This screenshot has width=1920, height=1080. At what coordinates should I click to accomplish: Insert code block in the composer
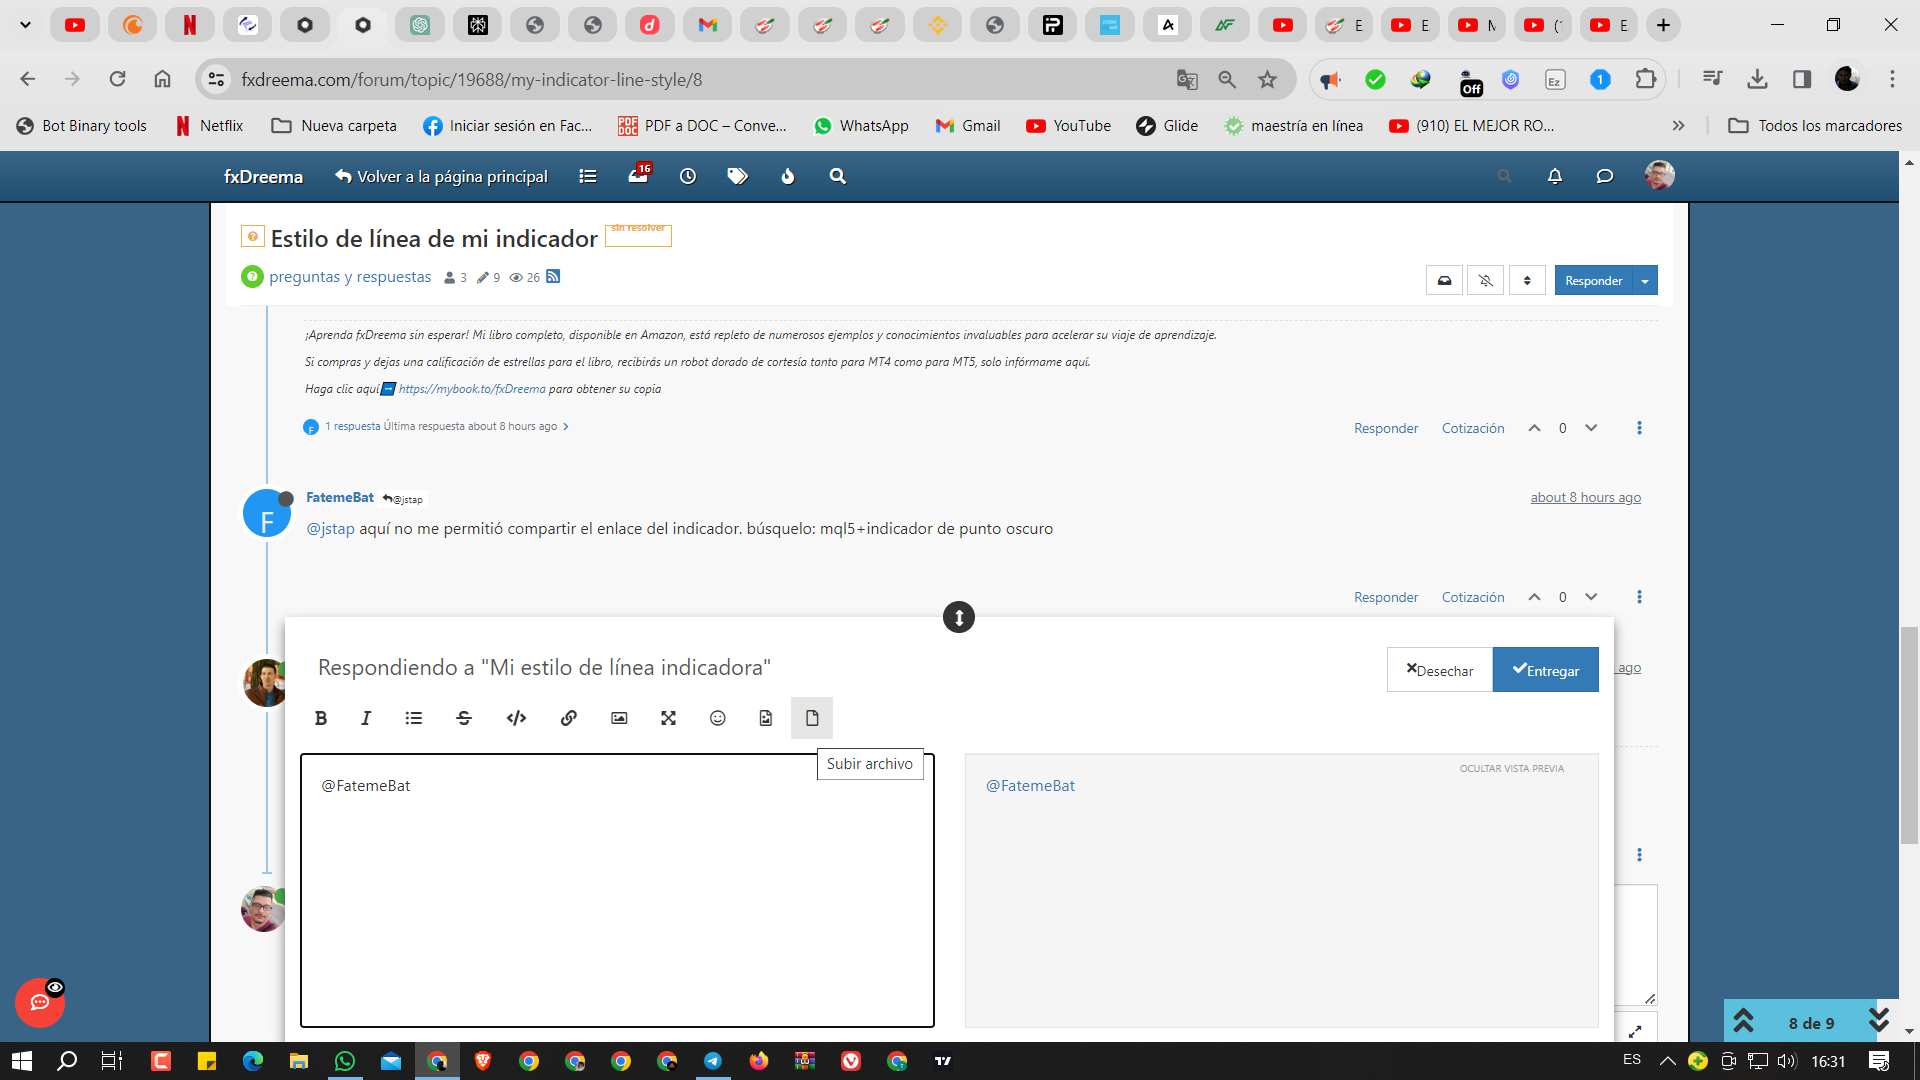click(516, 718)
